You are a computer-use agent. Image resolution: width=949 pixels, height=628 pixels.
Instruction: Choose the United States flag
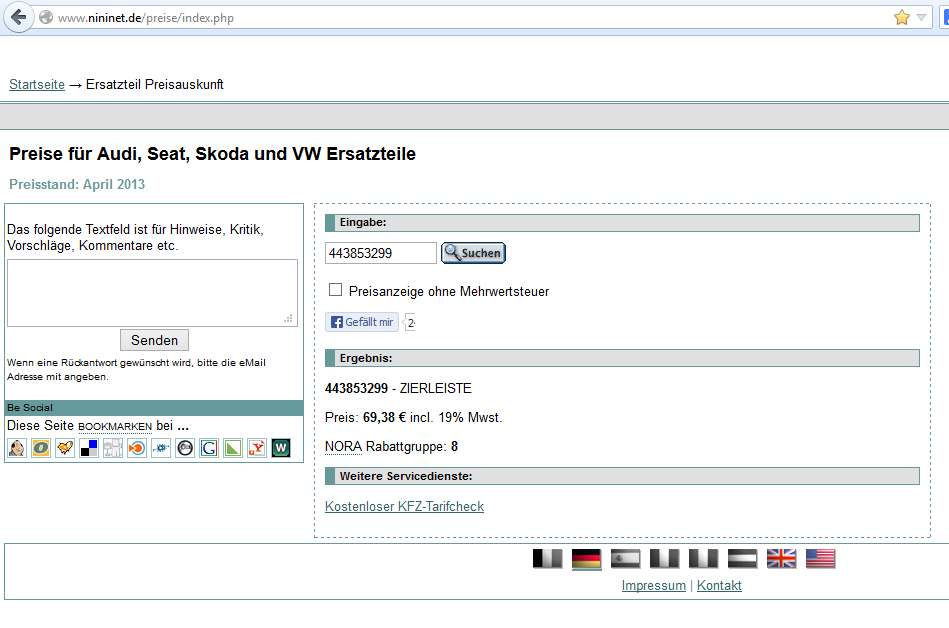coord(820,559)
